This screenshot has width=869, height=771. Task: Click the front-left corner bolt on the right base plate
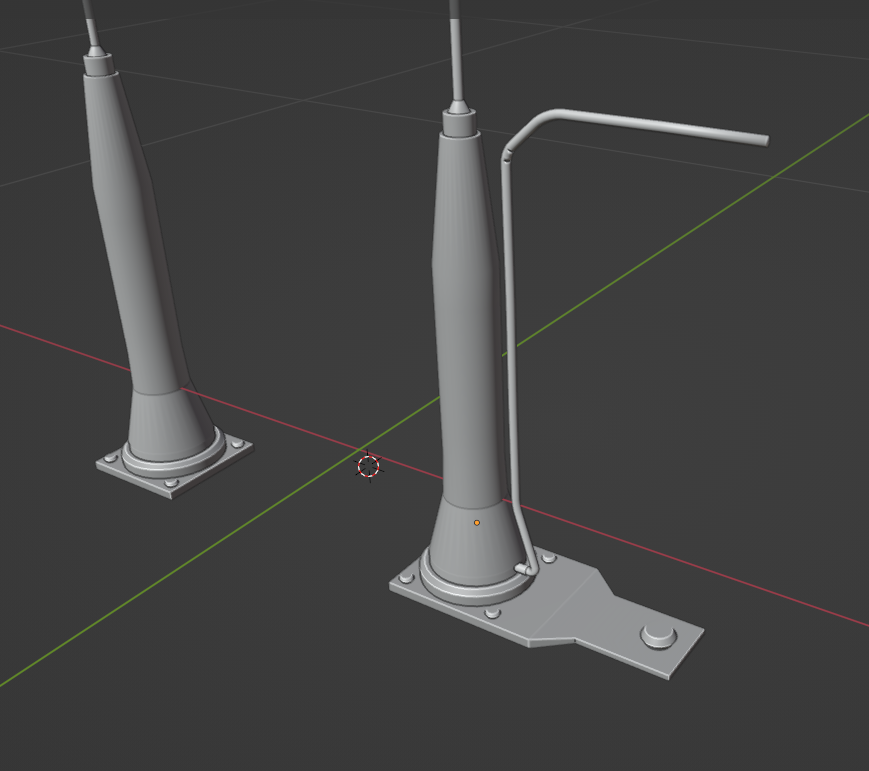407,579
